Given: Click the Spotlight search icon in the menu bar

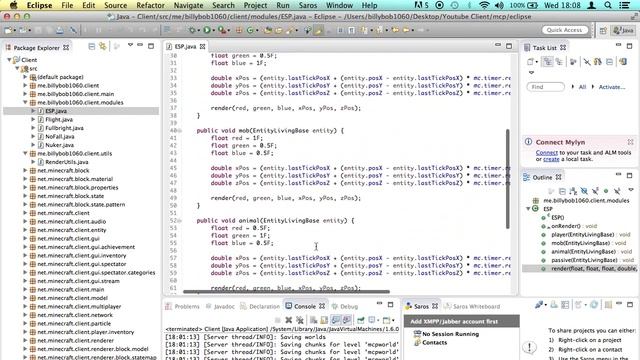Looking at the screenshot, I should (x=608, y=5).
